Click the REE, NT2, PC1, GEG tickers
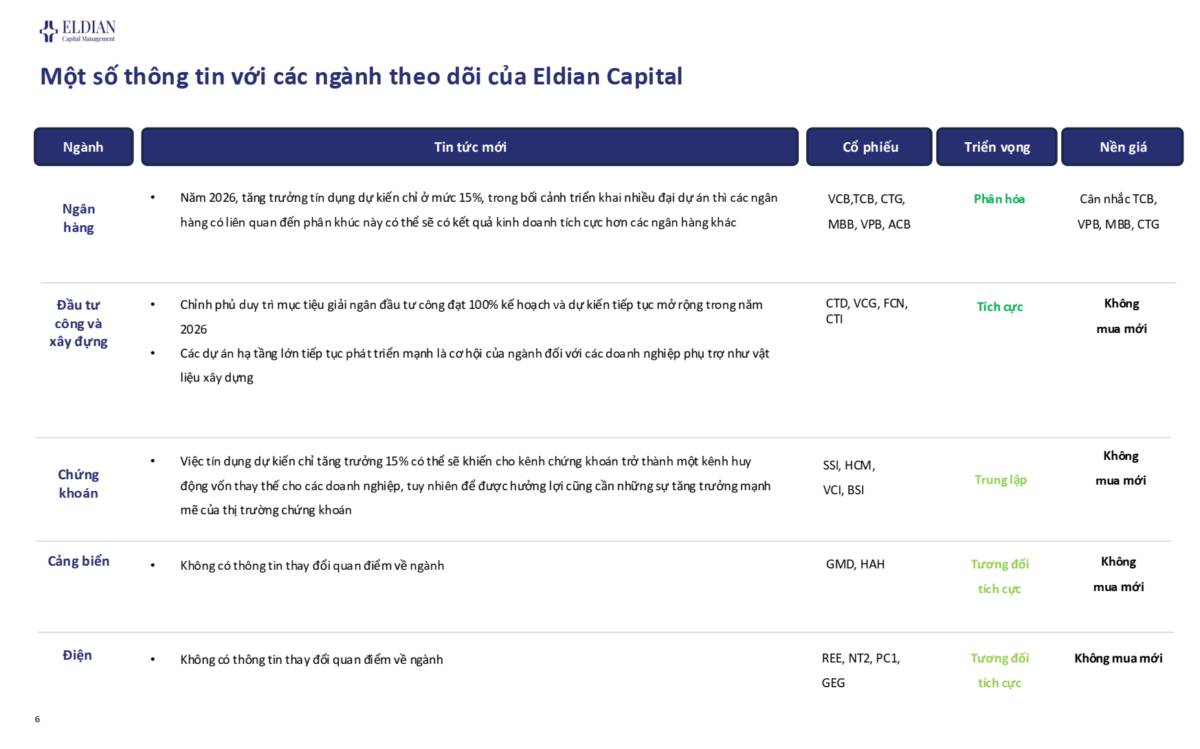 pyautogui.click(x=861, y=670)
